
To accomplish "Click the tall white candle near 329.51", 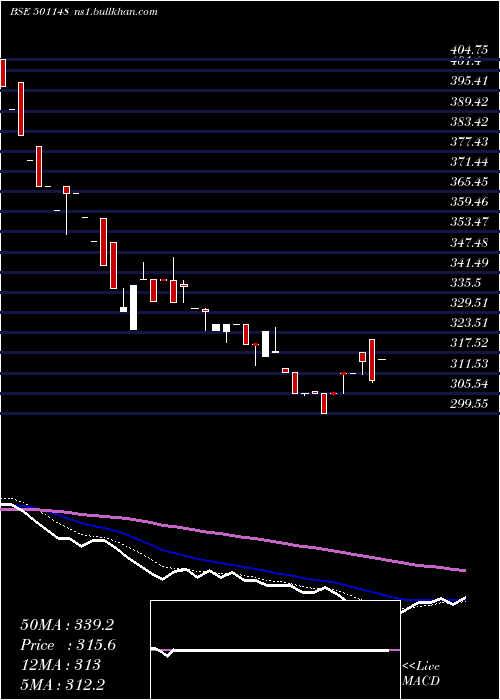I will [x=133, y=308].
